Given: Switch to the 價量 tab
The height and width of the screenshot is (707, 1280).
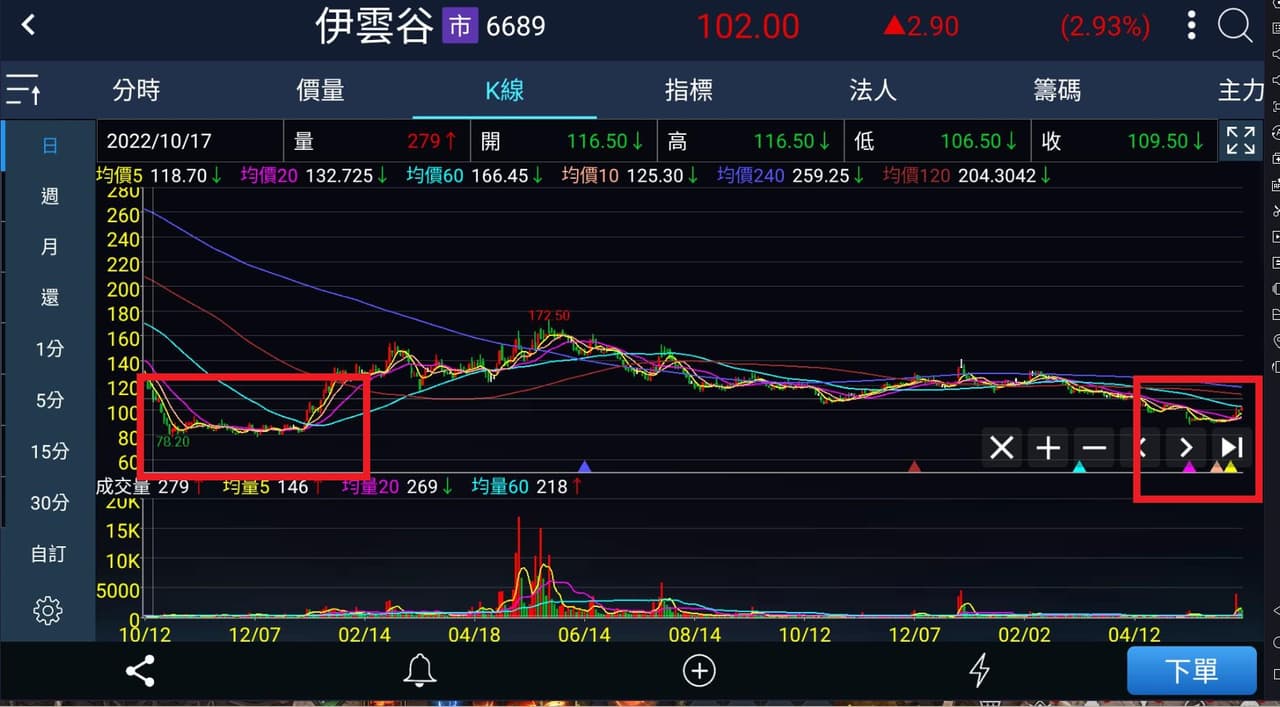Looking at the screenshot, I should (x=320, y=91).
